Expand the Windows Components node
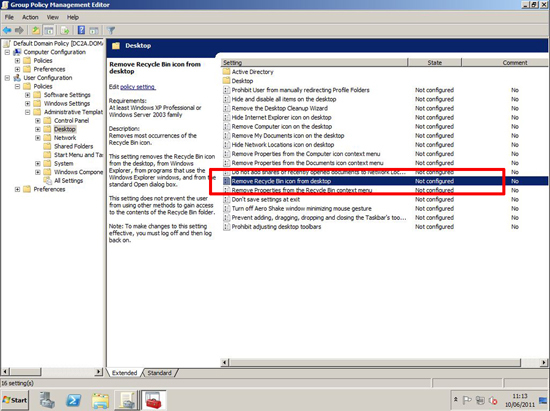The image size is (550, 411). tap(38, 172)
